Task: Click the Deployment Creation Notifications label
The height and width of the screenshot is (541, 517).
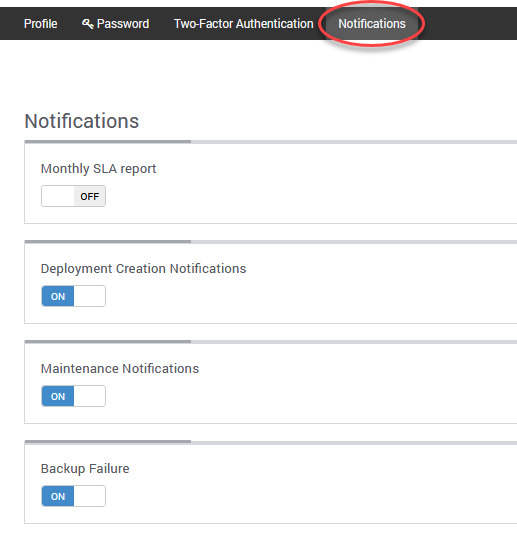Action: pos(143,269)
